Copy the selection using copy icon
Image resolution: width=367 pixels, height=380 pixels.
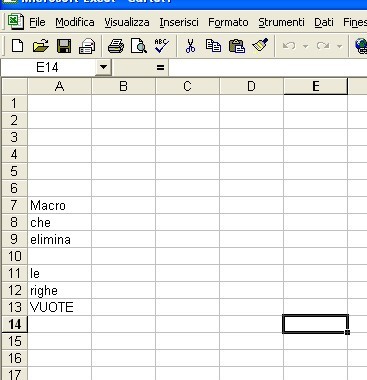213,46
